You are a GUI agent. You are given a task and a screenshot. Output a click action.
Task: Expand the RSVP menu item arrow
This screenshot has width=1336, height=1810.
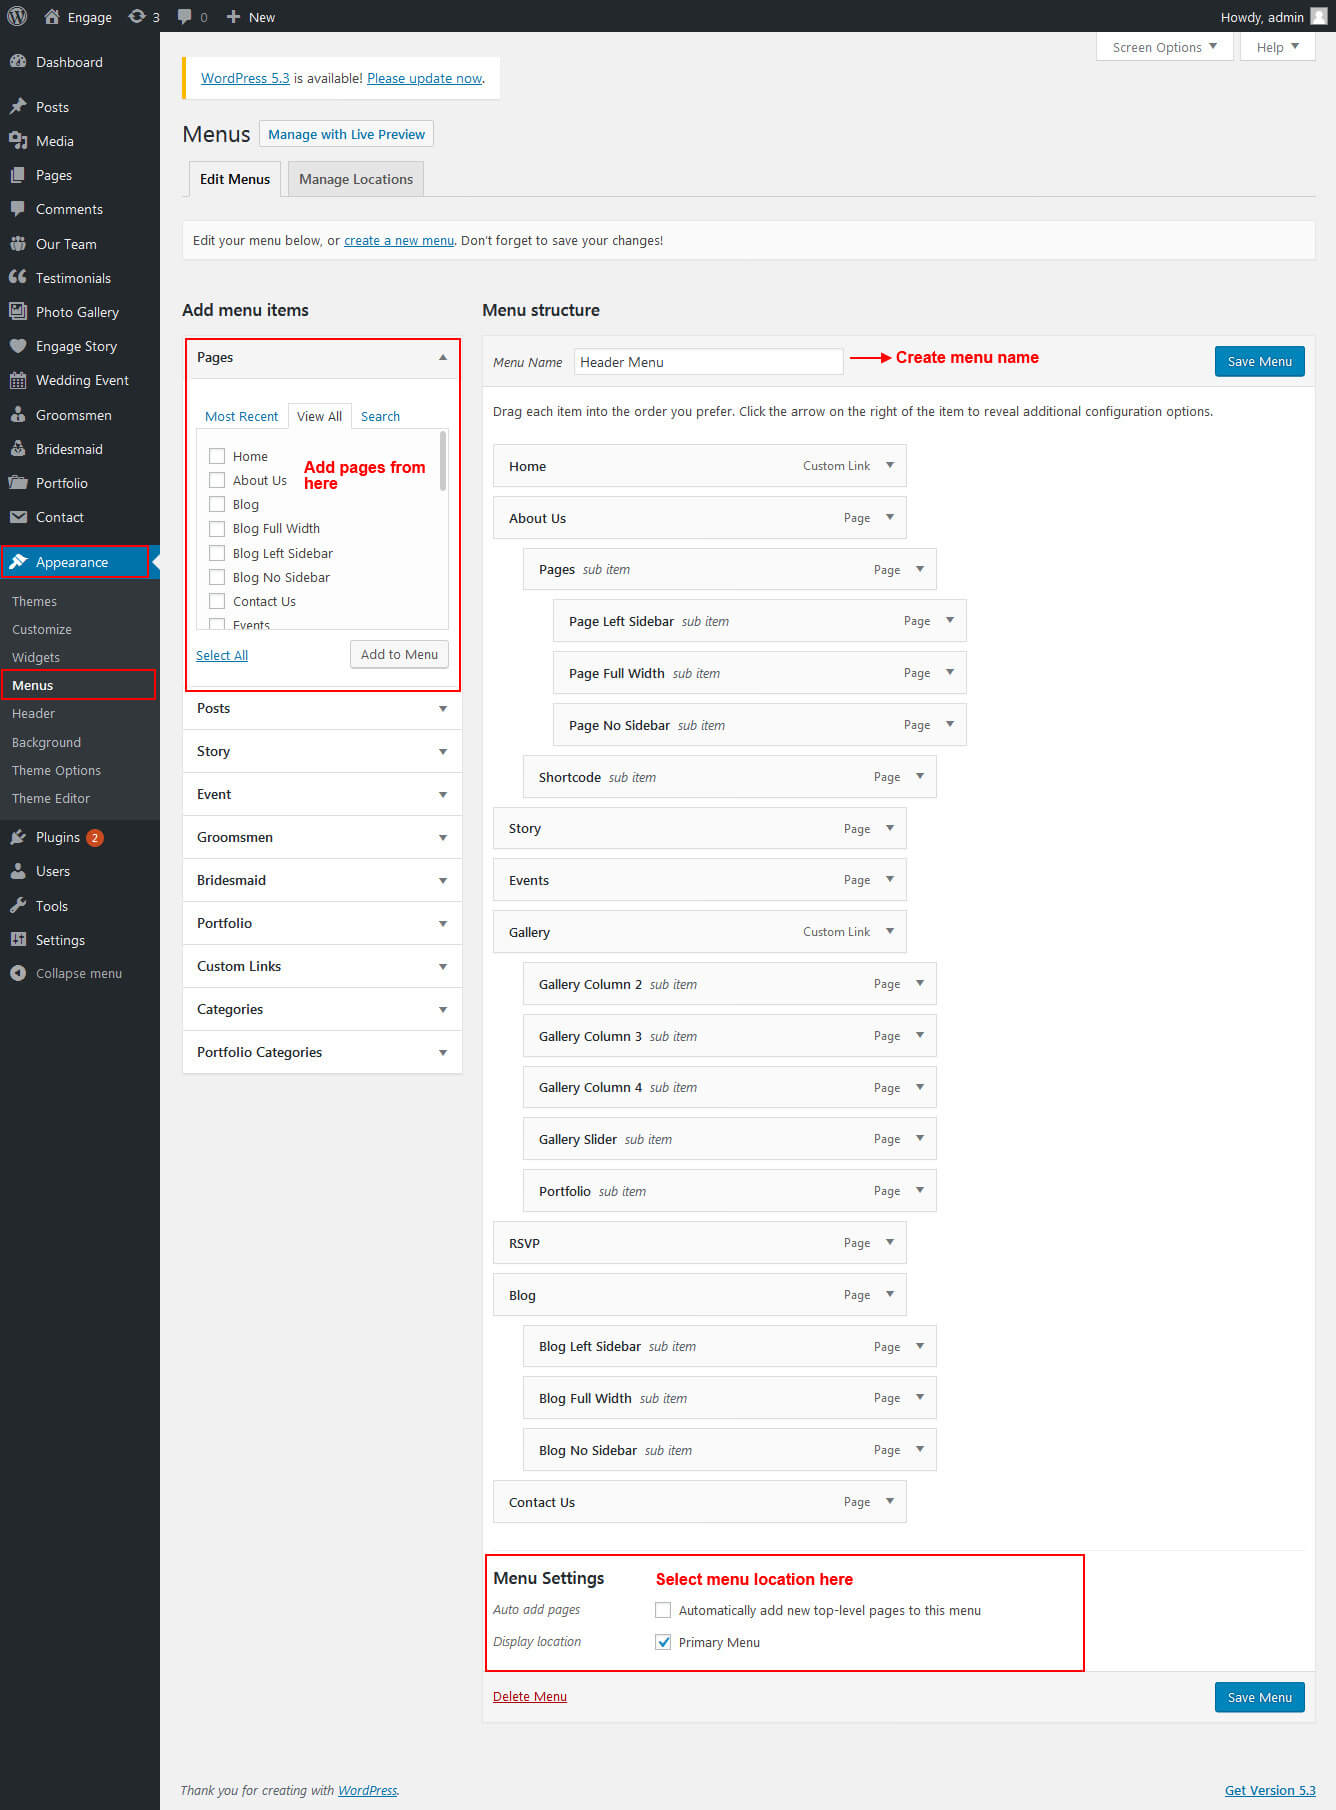890,1242
